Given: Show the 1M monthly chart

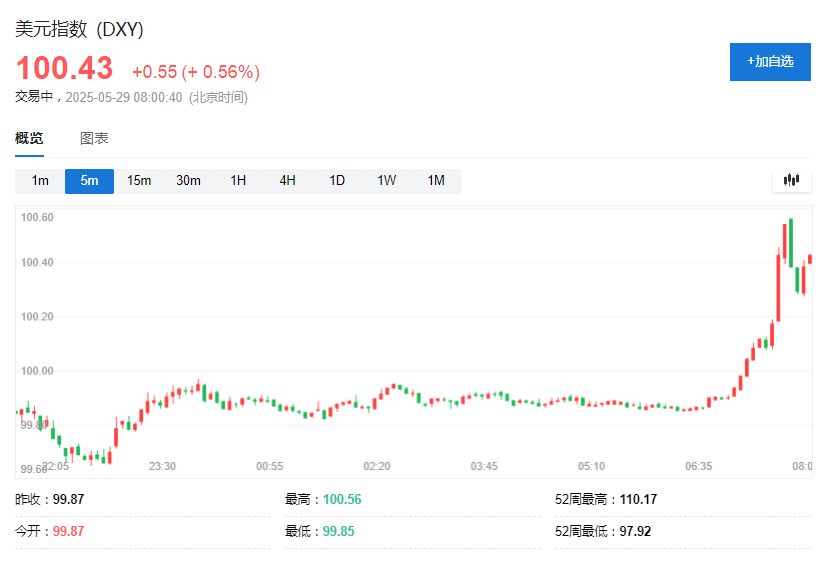Looking at the screenshot, I should [x=436, y=181].
